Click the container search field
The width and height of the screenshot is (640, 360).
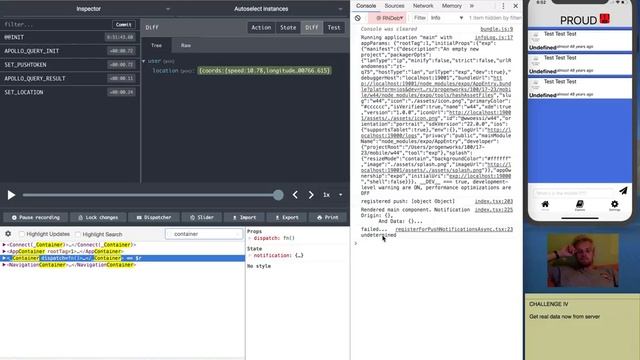pyautogui.click(x=204, y=234)
